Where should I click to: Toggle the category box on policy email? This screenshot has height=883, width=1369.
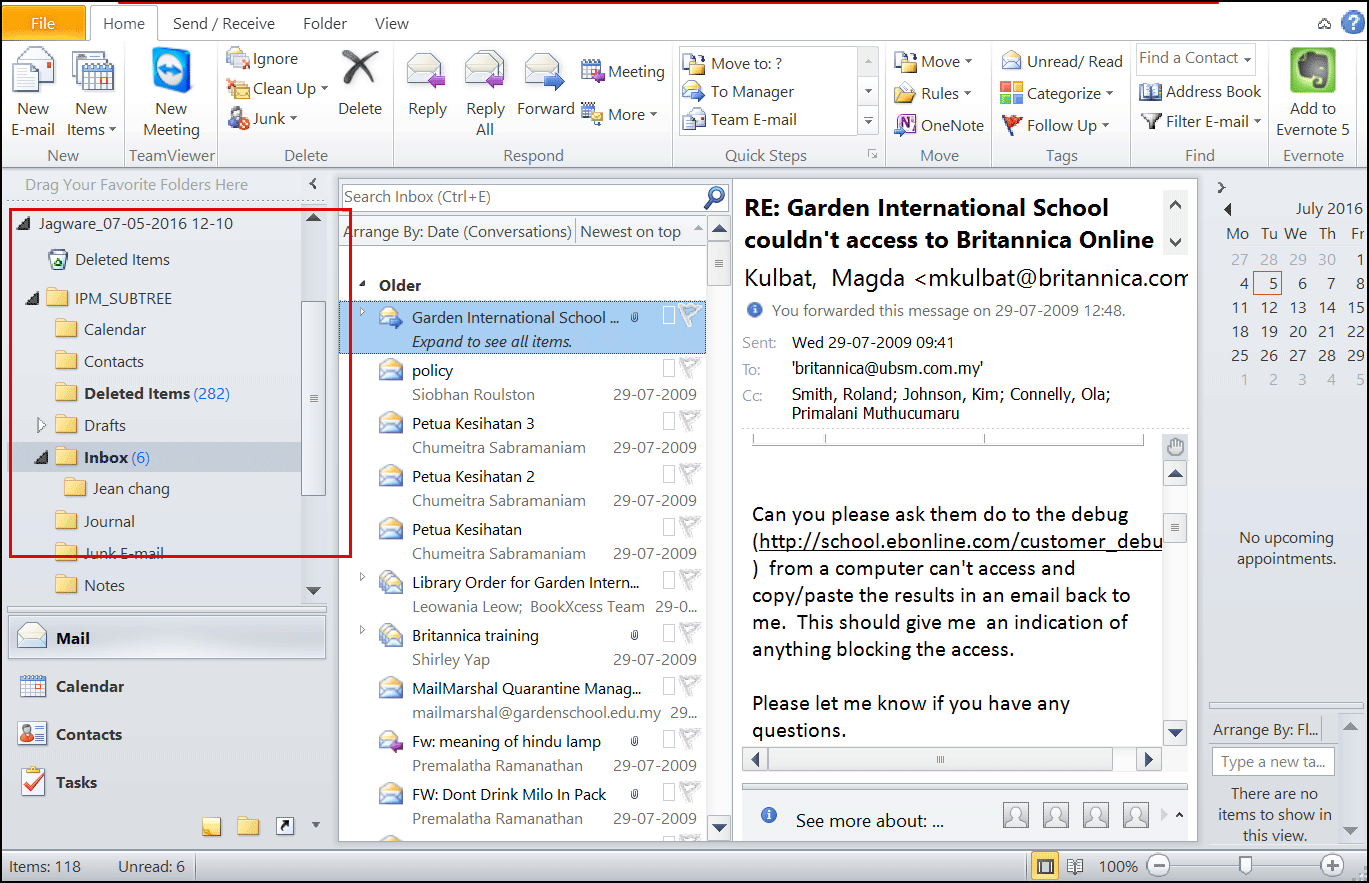(x=669, y=368)
